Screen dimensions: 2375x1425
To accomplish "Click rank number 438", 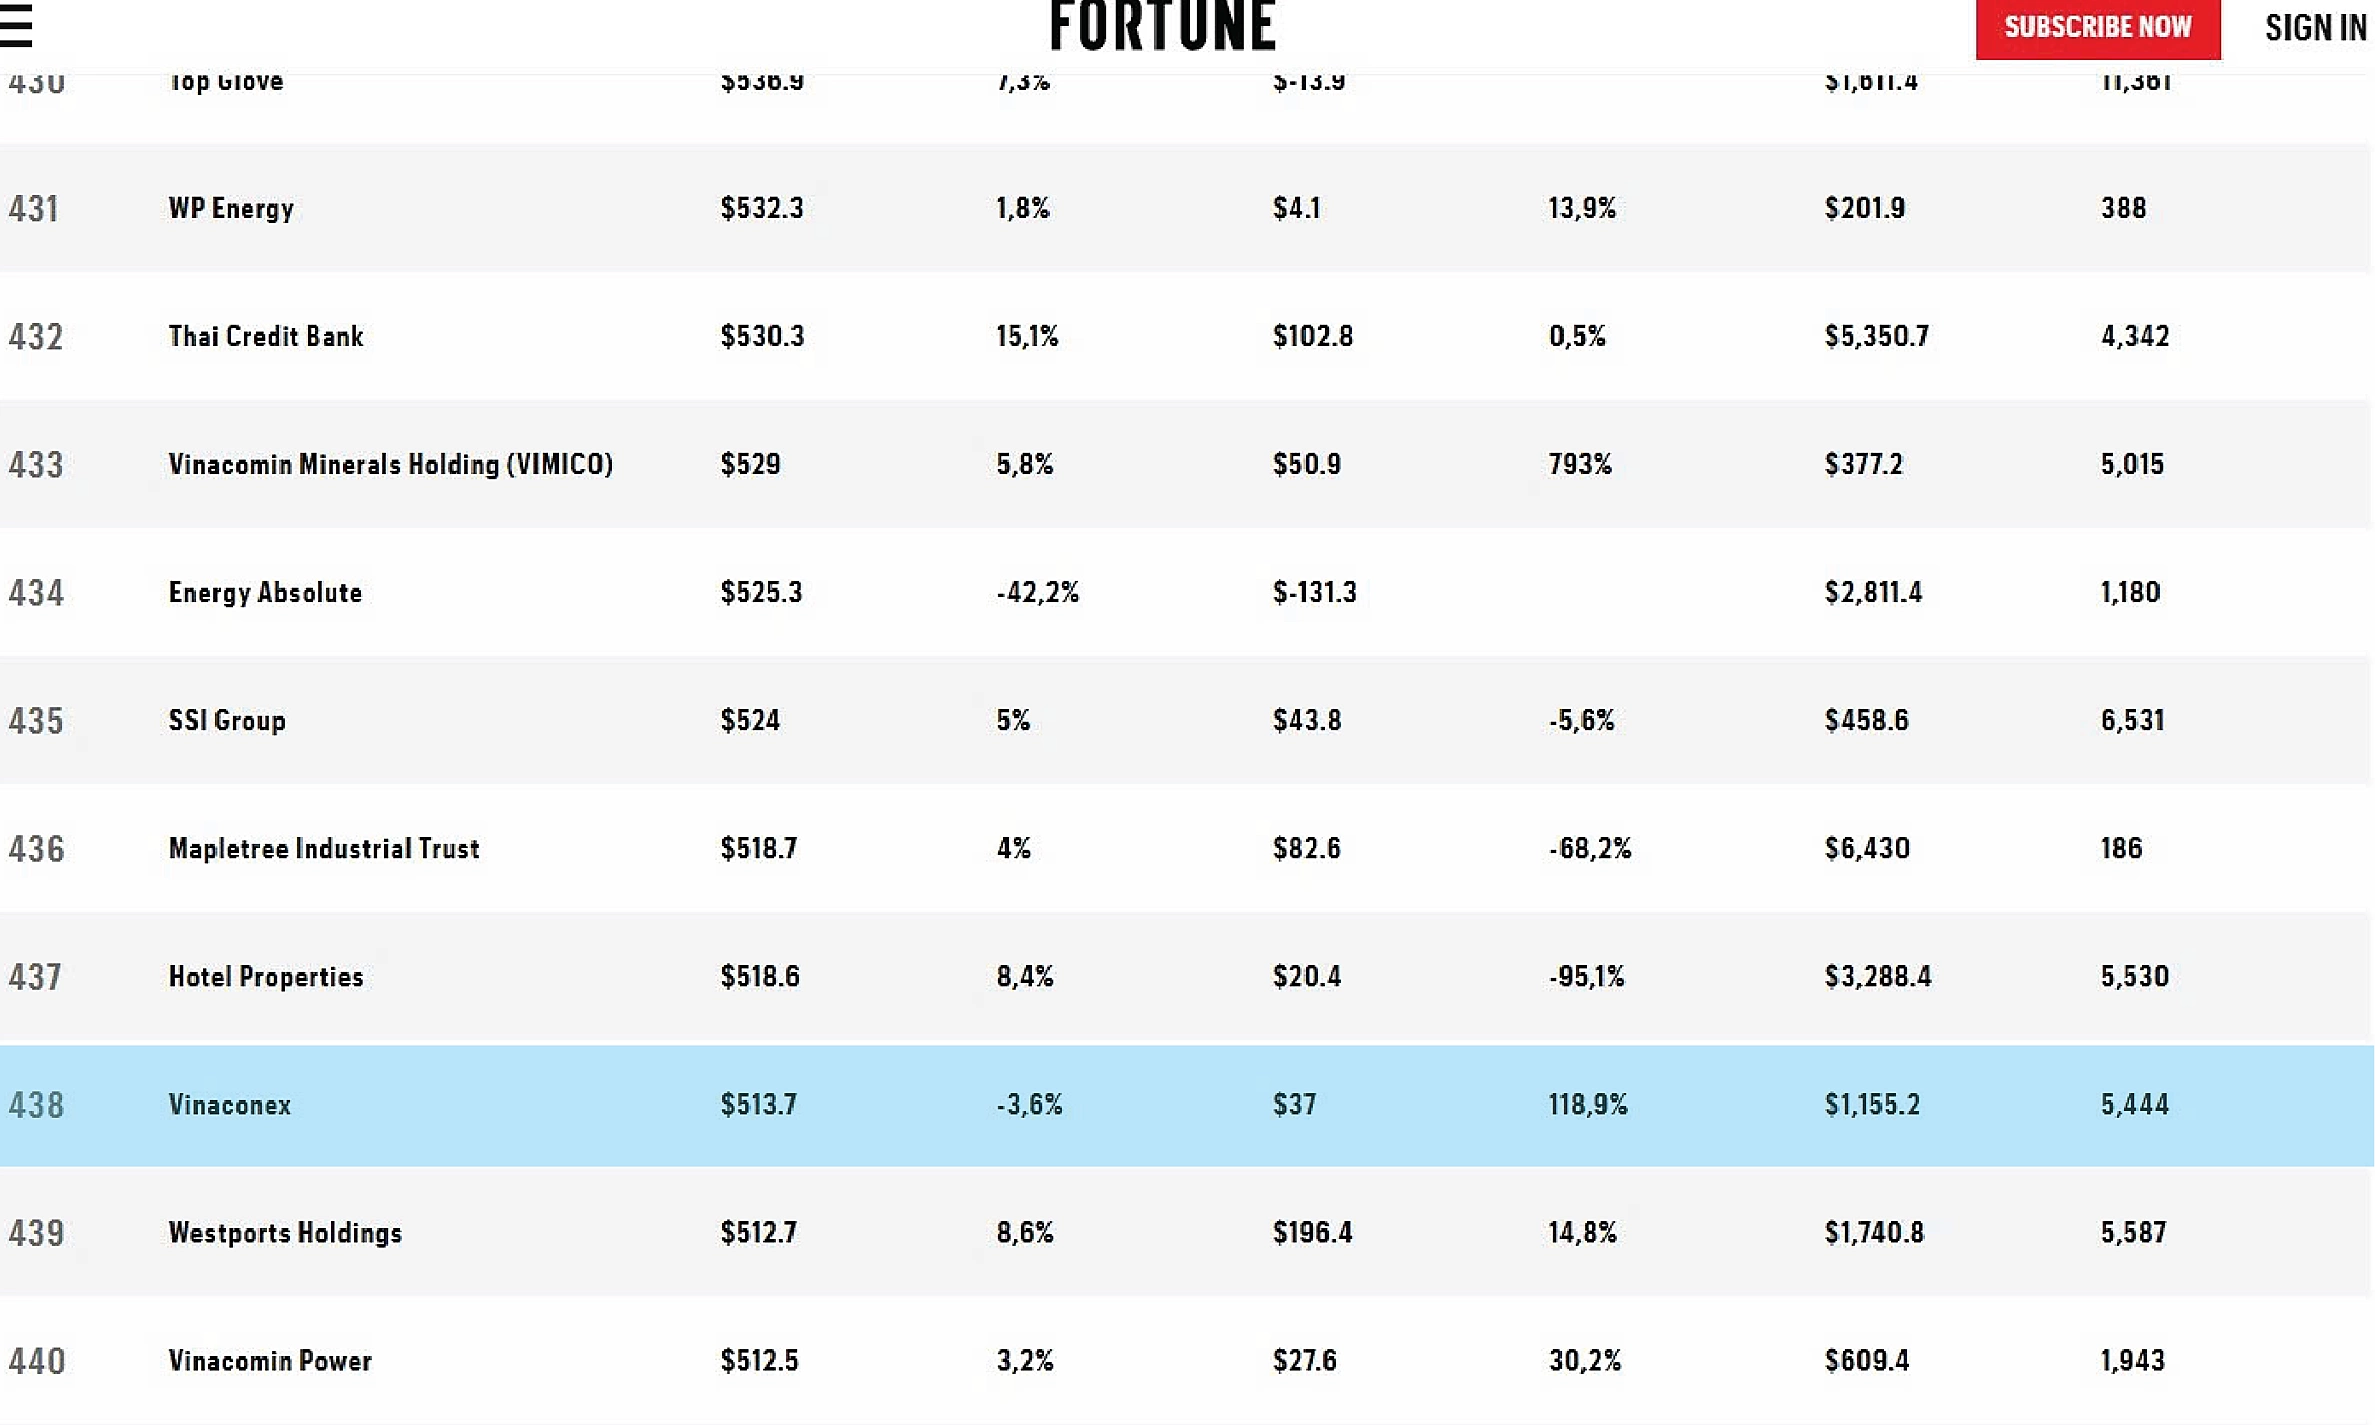I will 36,1104.
